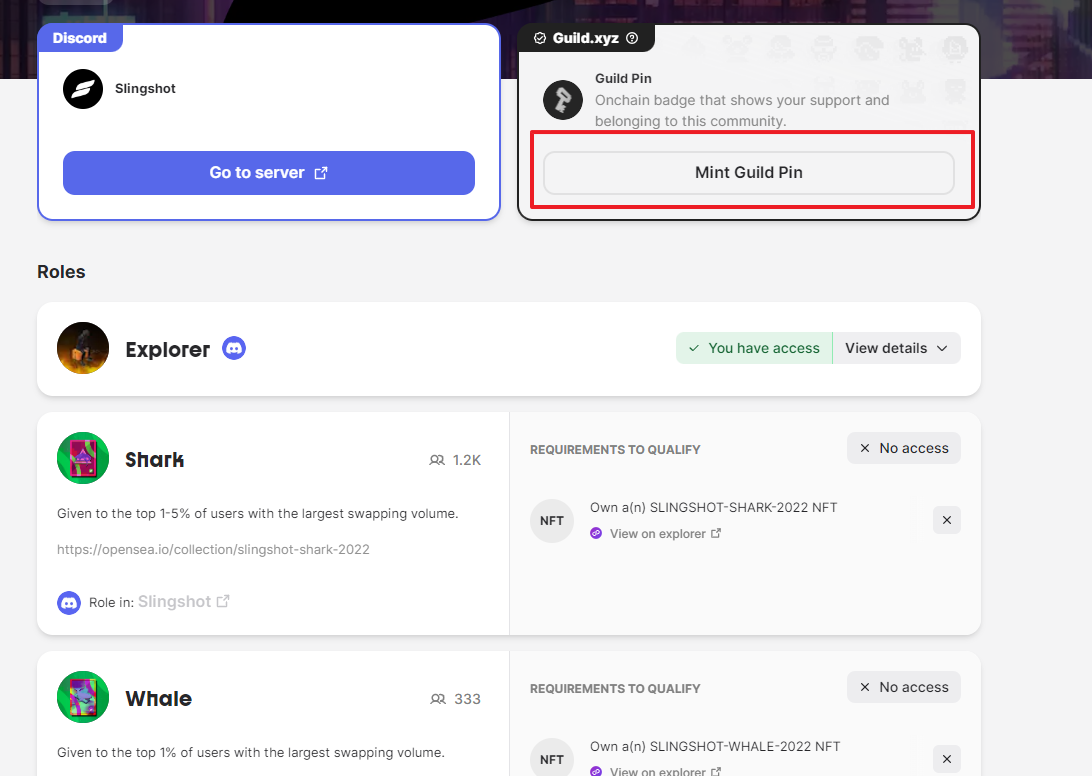1092x776 pixels.
Task: Click X icon on Shark NFT requirement
Action: [x=947, y=520]
